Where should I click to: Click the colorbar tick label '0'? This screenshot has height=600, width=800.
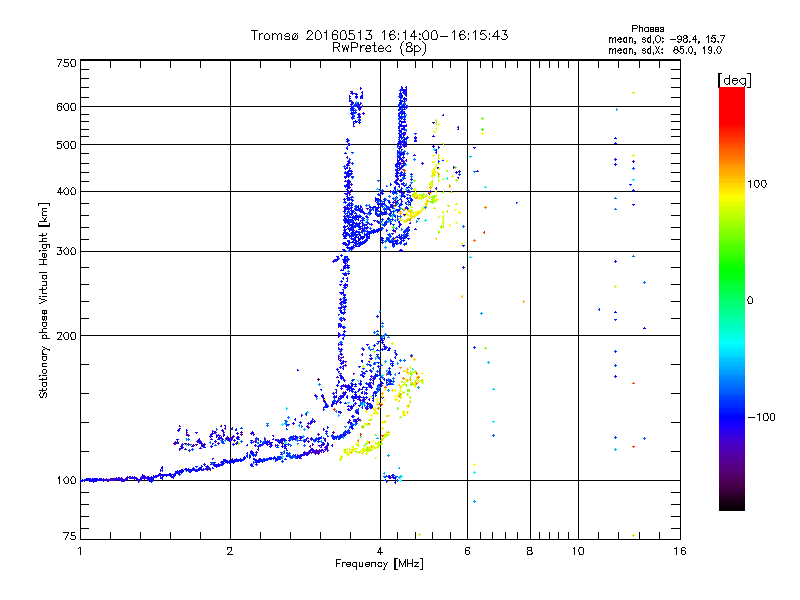750,301
